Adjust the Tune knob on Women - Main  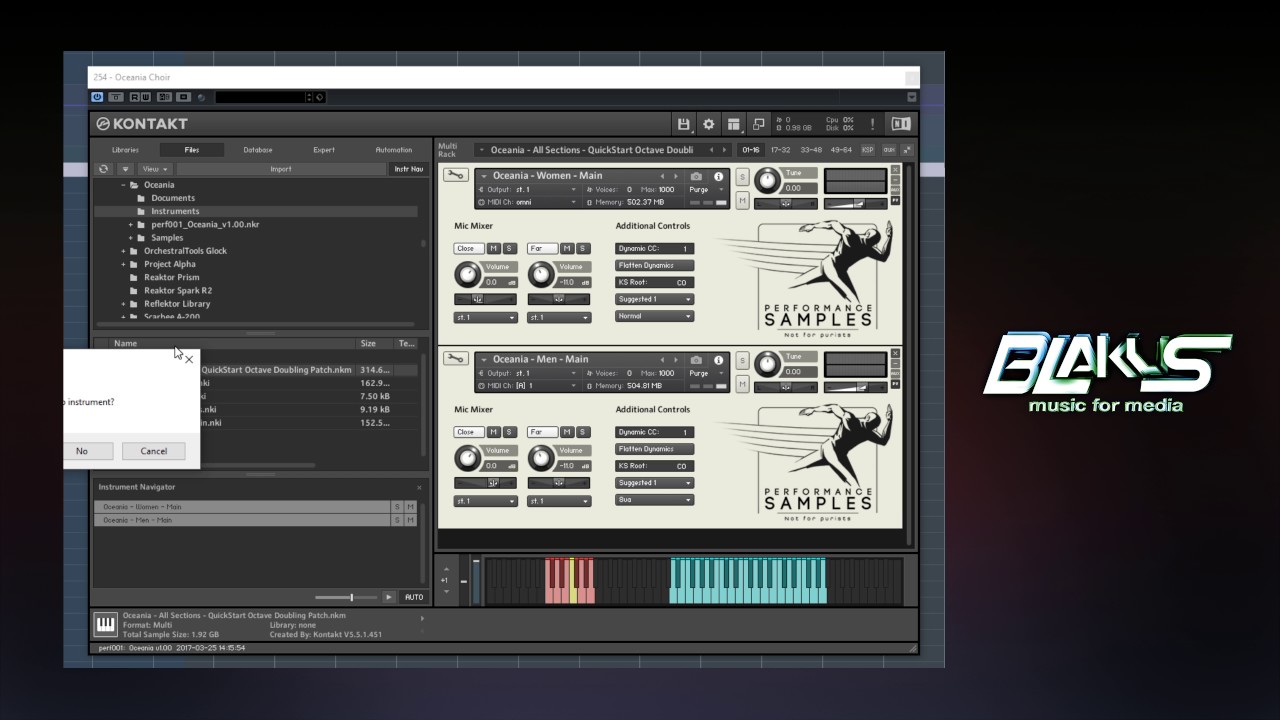[767, 180]
